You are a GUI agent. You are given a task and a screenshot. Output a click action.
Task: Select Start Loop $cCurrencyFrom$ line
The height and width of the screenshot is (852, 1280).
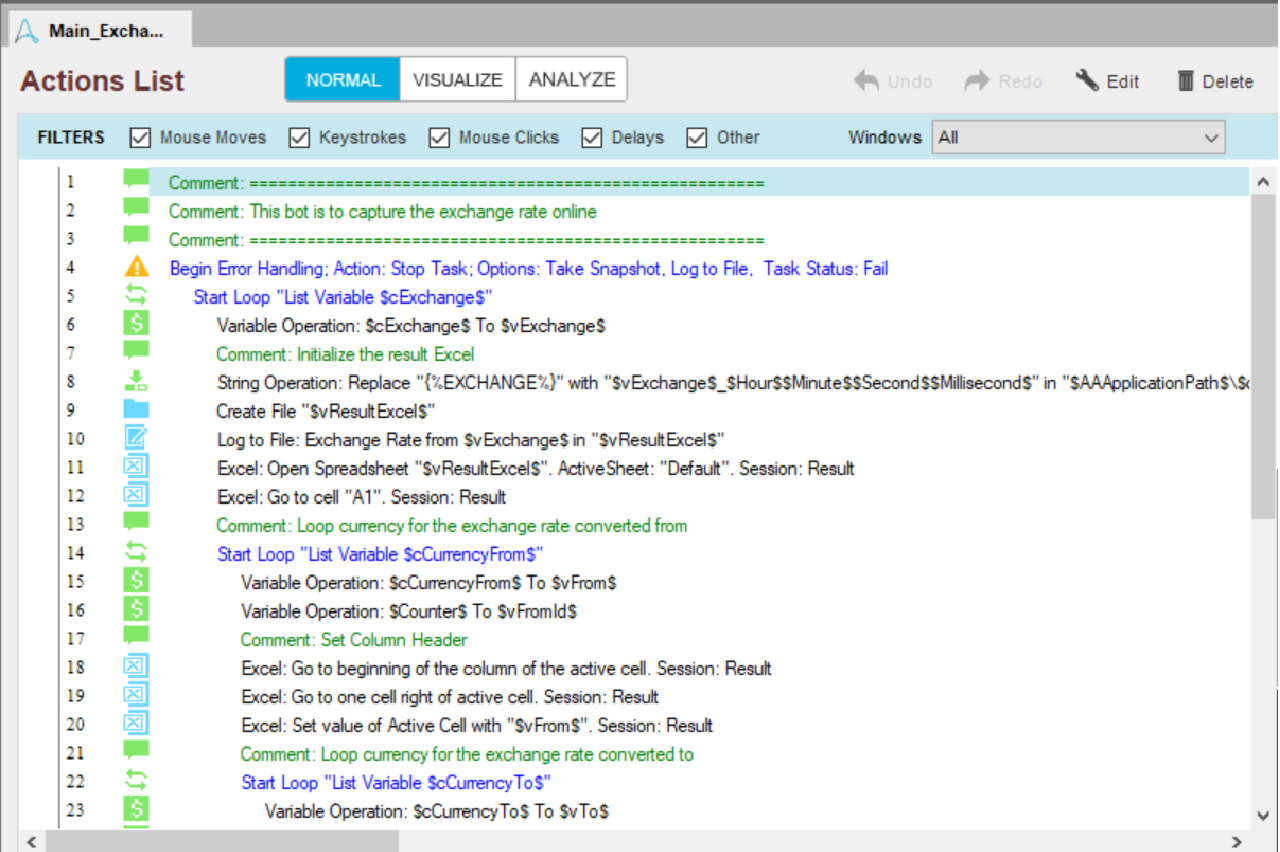[380, 554]
